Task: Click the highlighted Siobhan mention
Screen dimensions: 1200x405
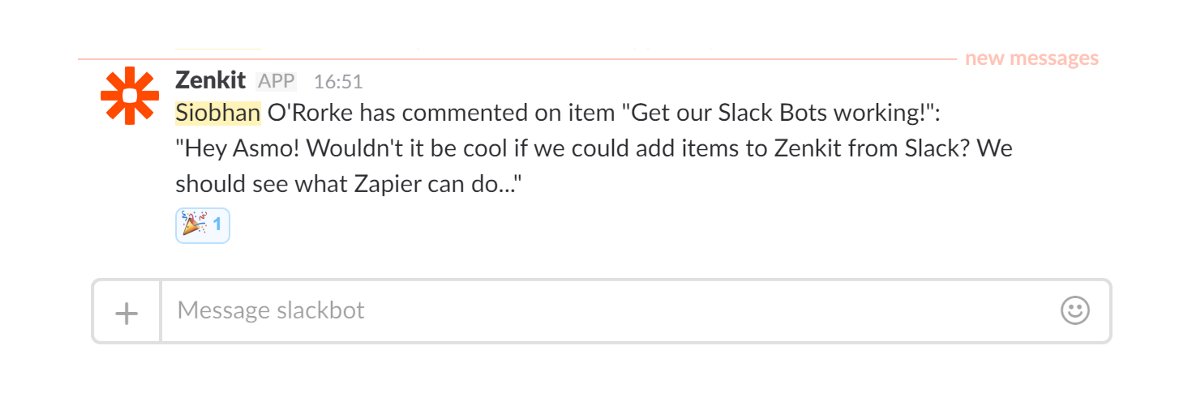Action: [x=218, y=112]
